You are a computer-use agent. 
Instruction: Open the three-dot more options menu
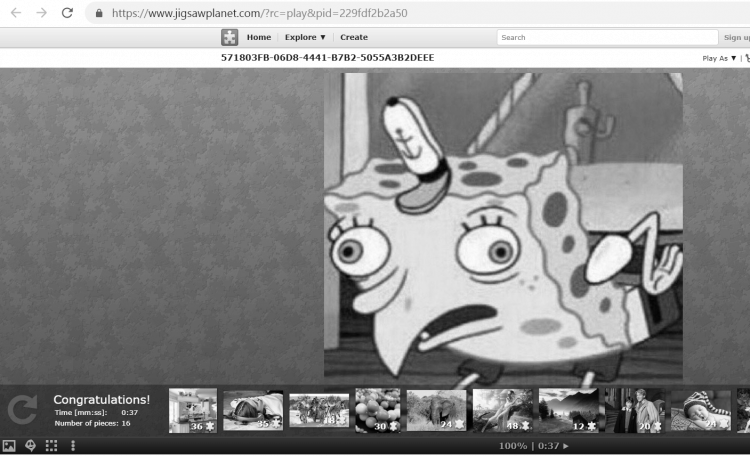(x=73, y=446)
